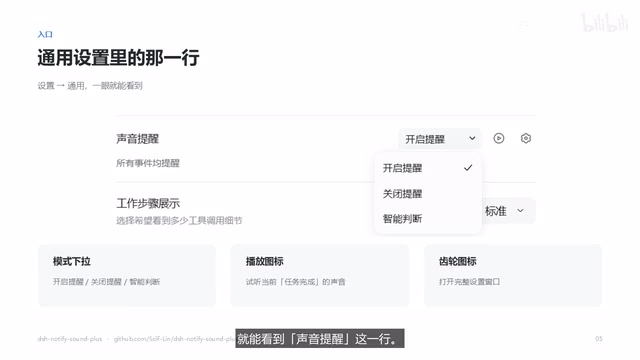Click the github.com footer link text

coord(175,339)
